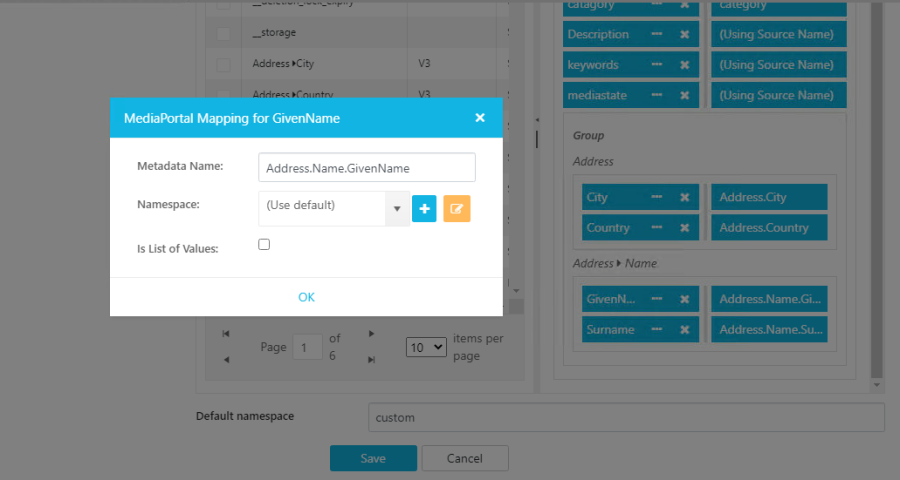Open options for Country mapping

click(x=657, y=228)
